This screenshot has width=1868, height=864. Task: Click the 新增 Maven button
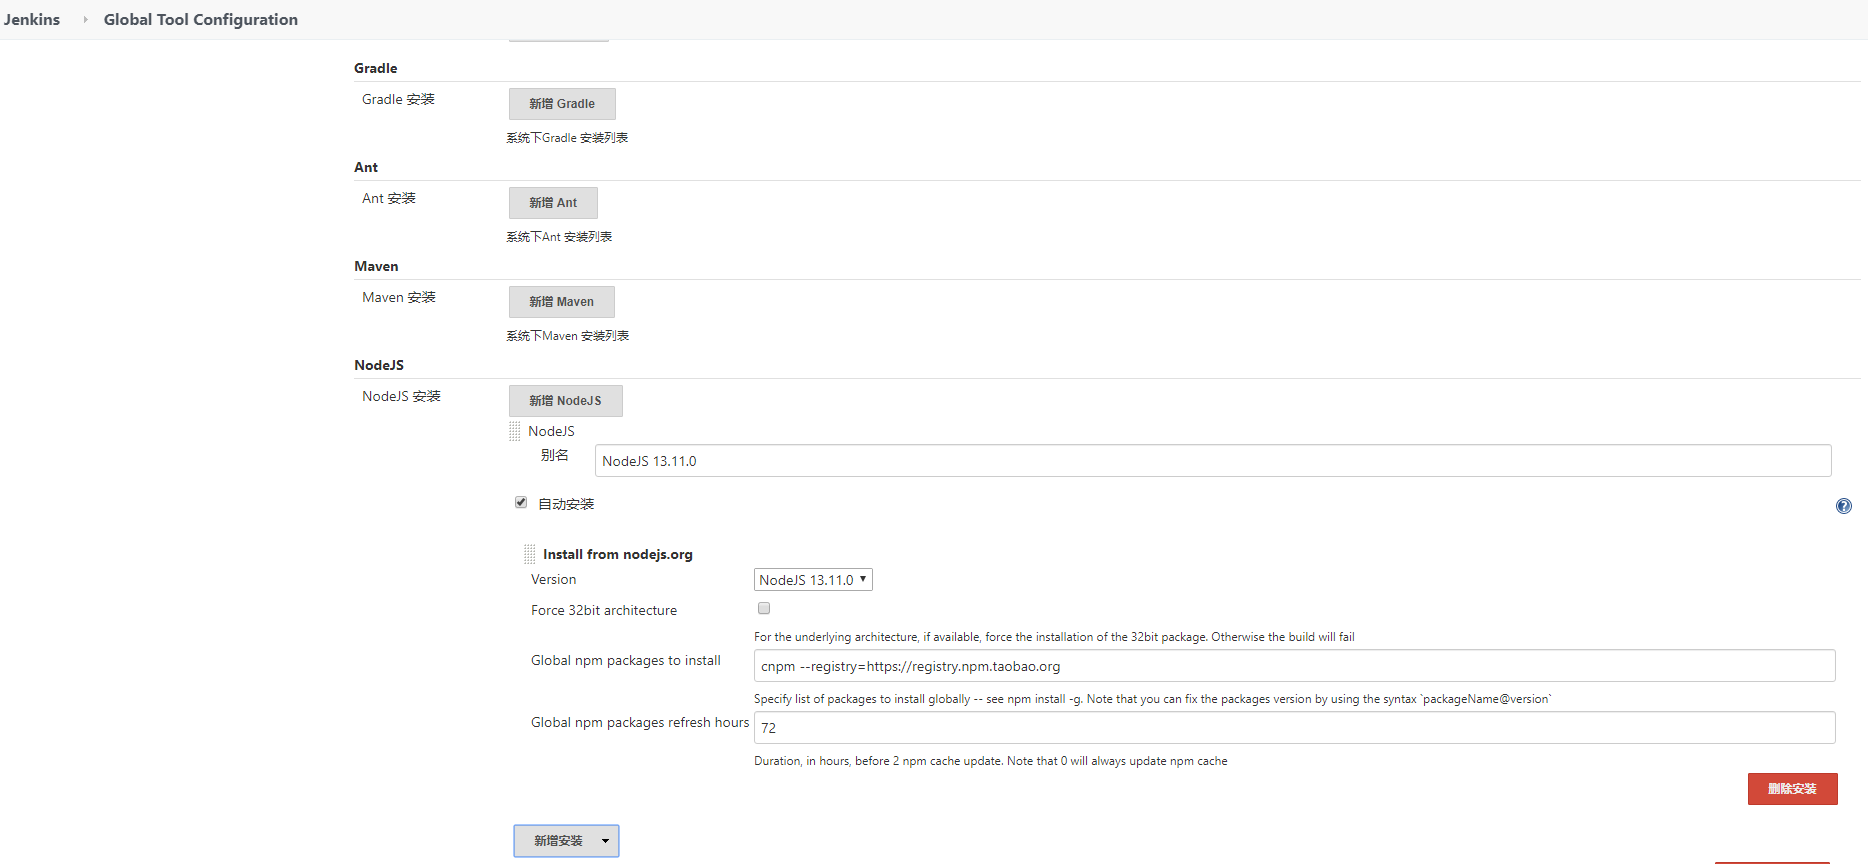[562, 302]
